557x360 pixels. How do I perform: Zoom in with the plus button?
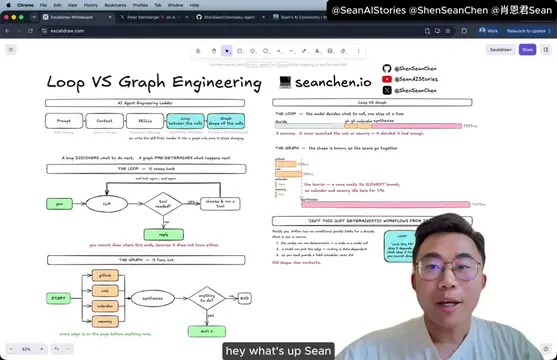click(x=42, y=349)
